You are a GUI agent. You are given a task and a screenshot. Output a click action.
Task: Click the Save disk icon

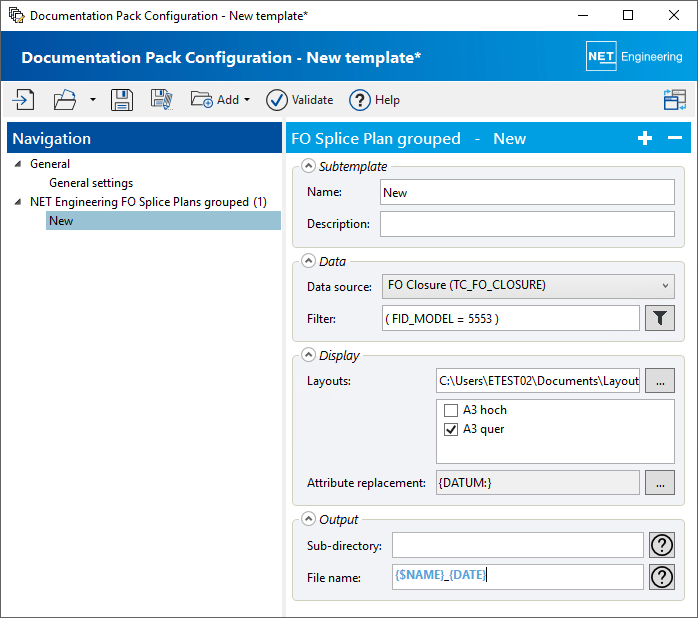122,99
